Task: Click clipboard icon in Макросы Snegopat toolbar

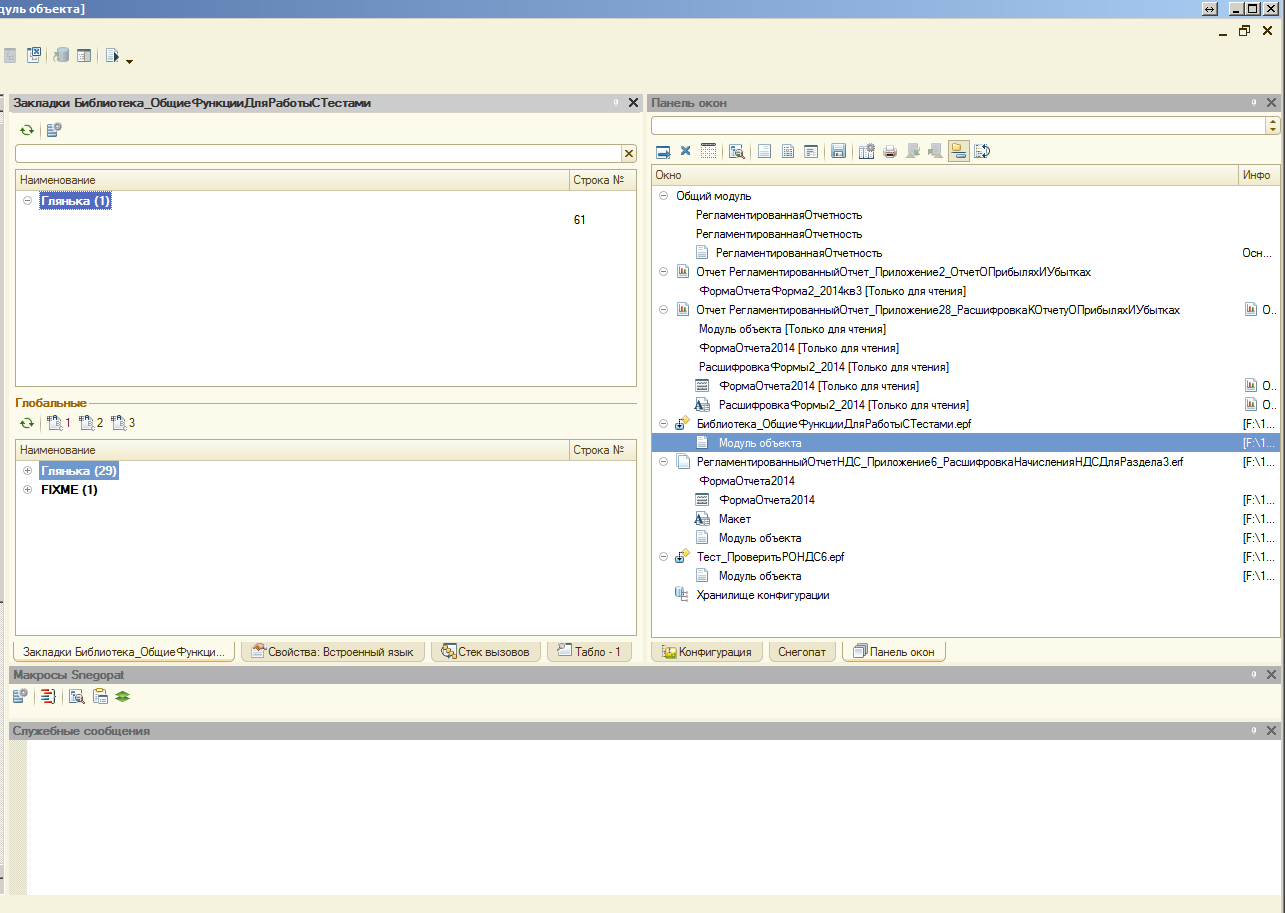Action: click(x=100, y=696)
